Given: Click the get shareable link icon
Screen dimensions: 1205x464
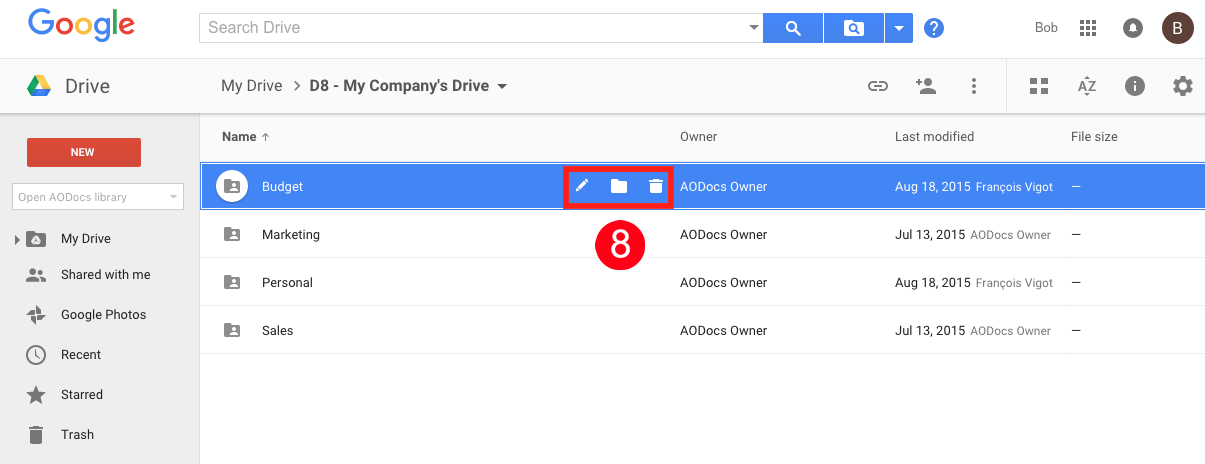Looking at the screenshot, I should [x=878, y=86].
